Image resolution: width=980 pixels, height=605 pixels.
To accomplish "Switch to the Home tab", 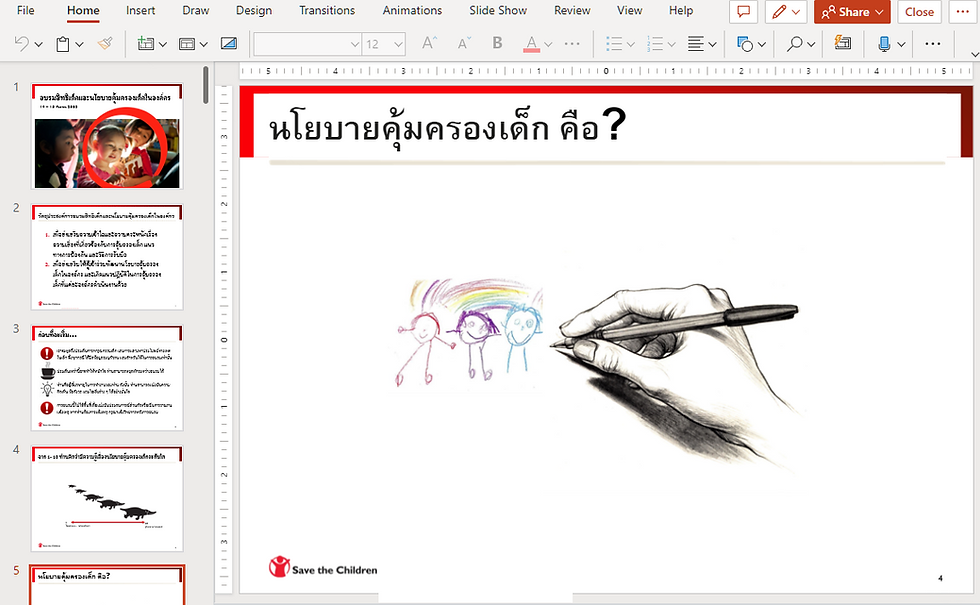I will (x=83, y=11).
